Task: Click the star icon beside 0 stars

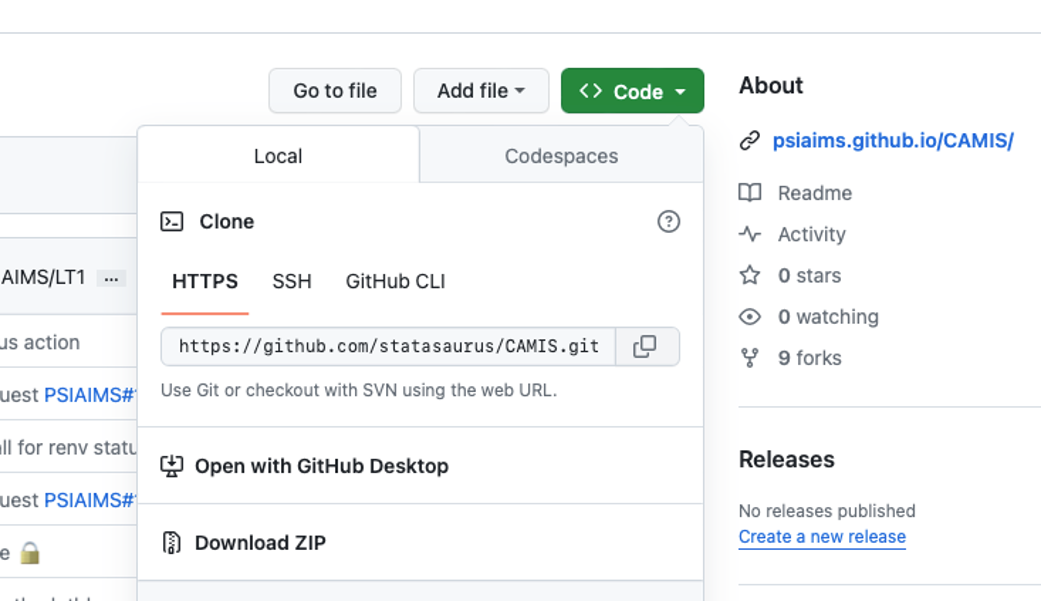Action: click(x=749, y=275)
